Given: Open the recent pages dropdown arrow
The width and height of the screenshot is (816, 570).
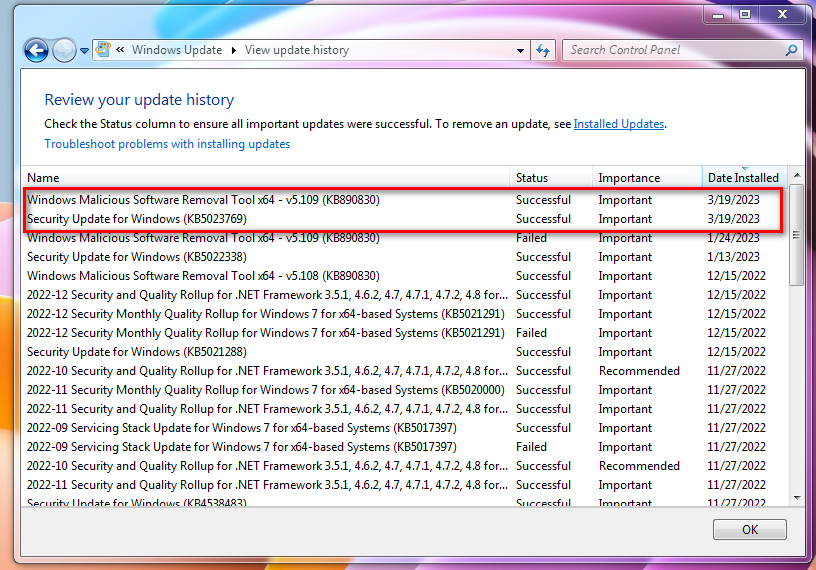Looking at the screenshot, I should pos(84,51).
